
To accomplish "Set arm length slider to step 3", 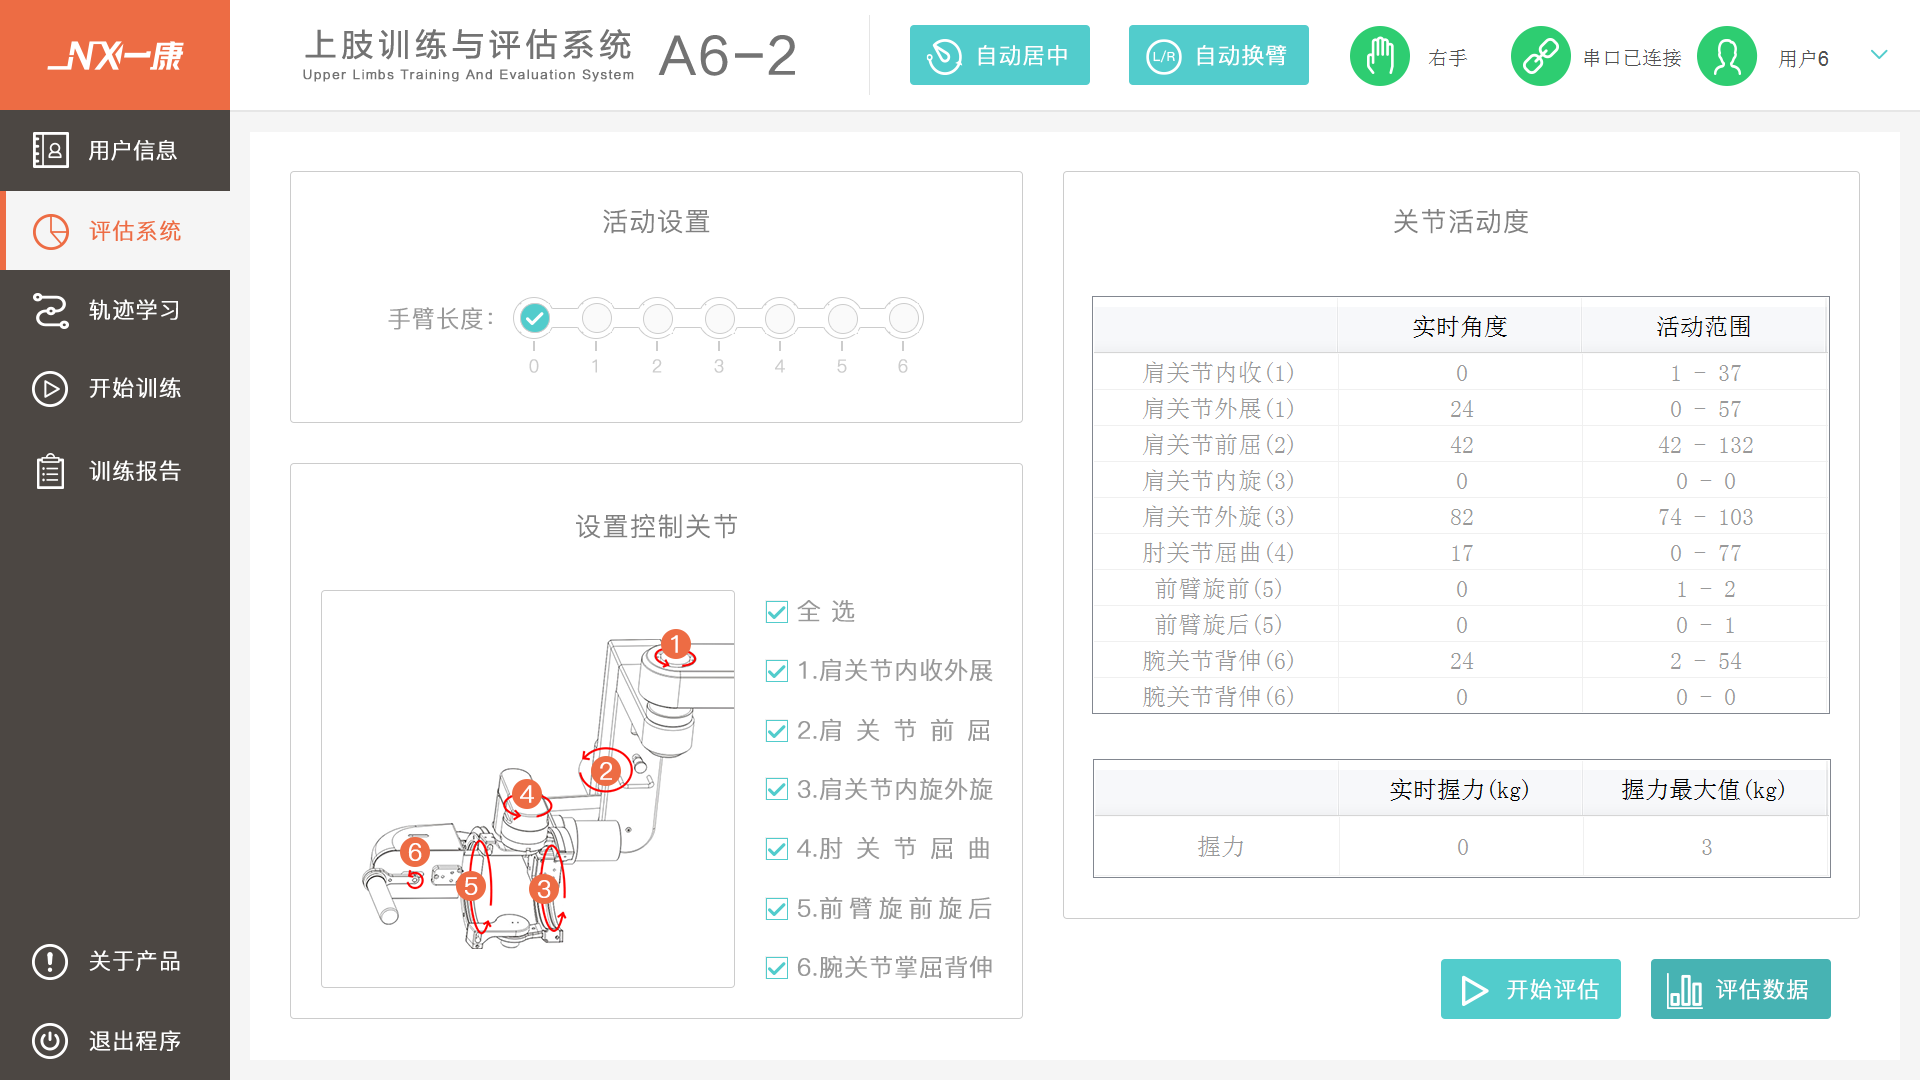I will click(719, 319).
